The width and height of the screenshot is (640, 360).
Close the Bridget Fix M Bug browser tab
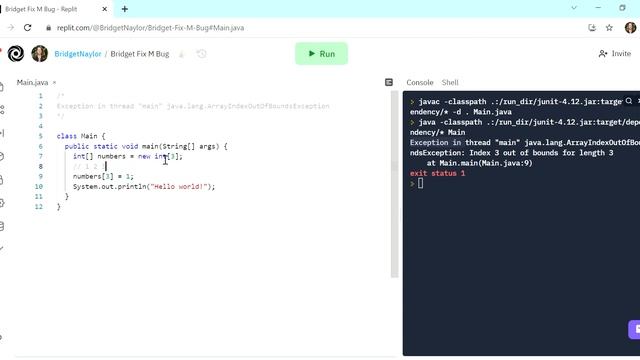104,9
